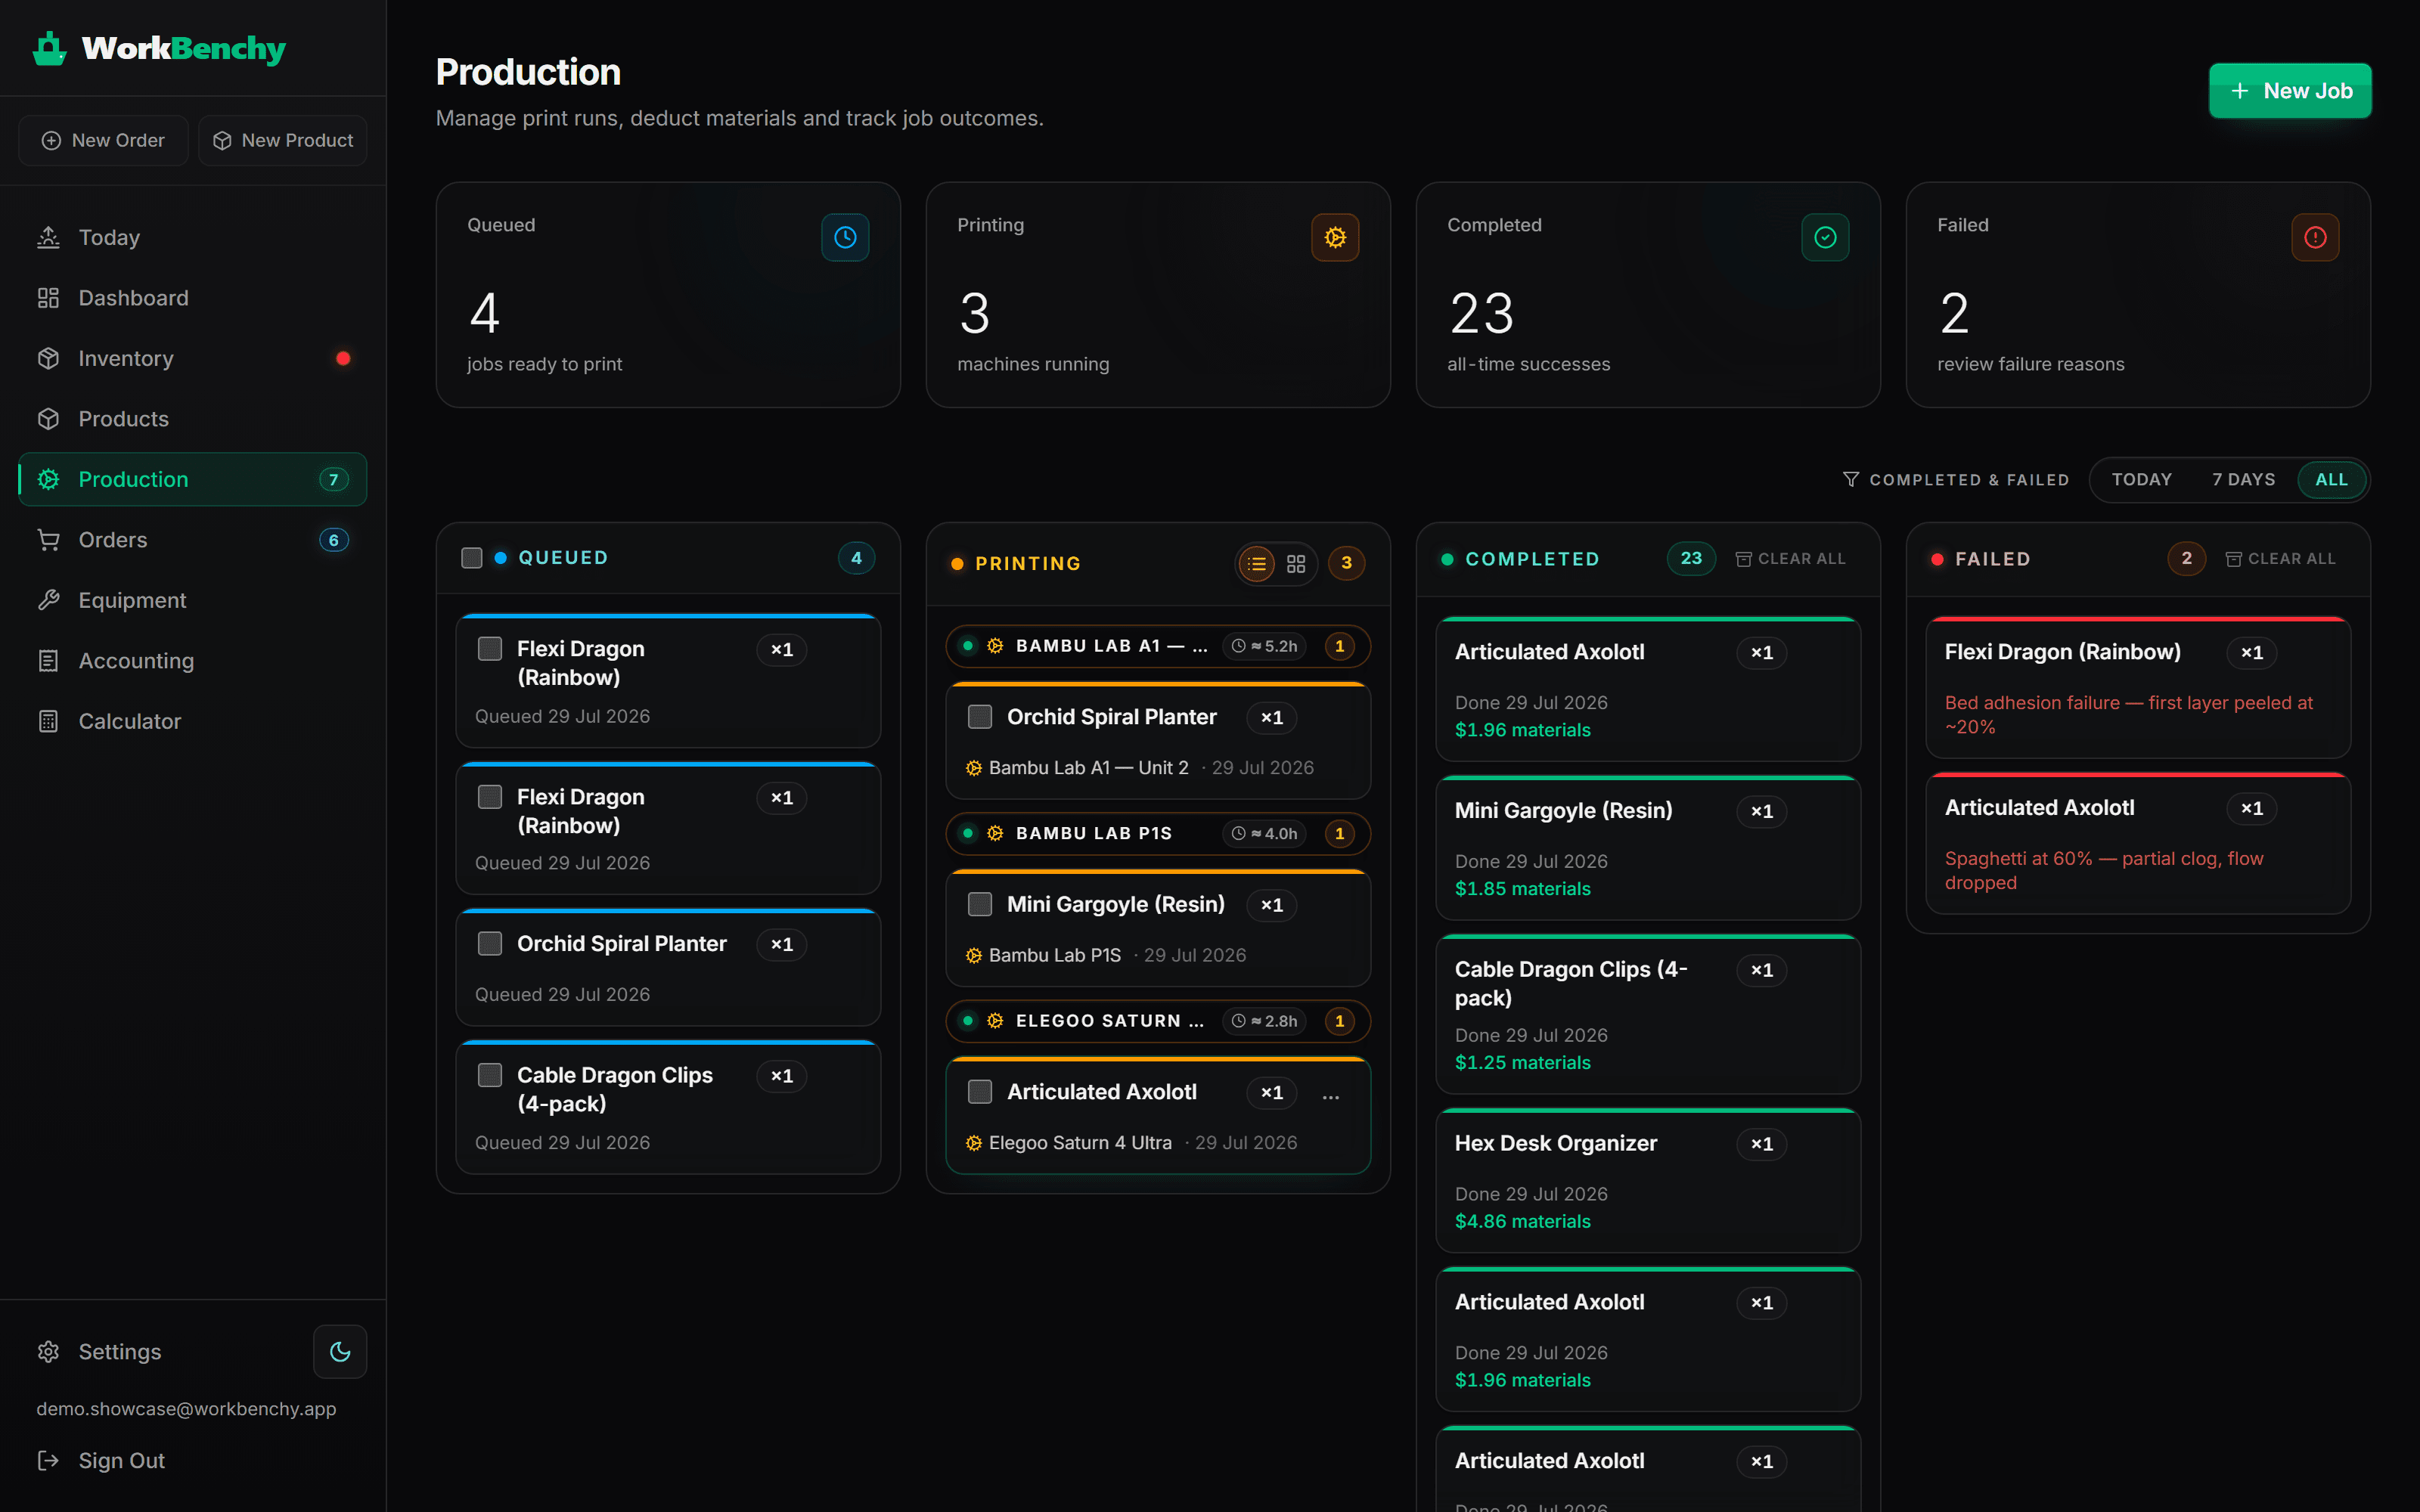Click demo.showcase@workbenchy.app email text
The image size is (2420, 1512).
pyautogui.click(x=186, y=1409)
